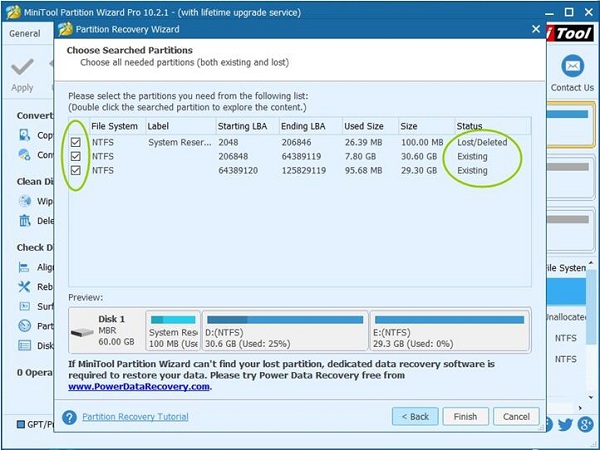The height and width of the screenshot is (450, 600).
Task: Sort by Used Size column header
Action: tap(370, 126)
